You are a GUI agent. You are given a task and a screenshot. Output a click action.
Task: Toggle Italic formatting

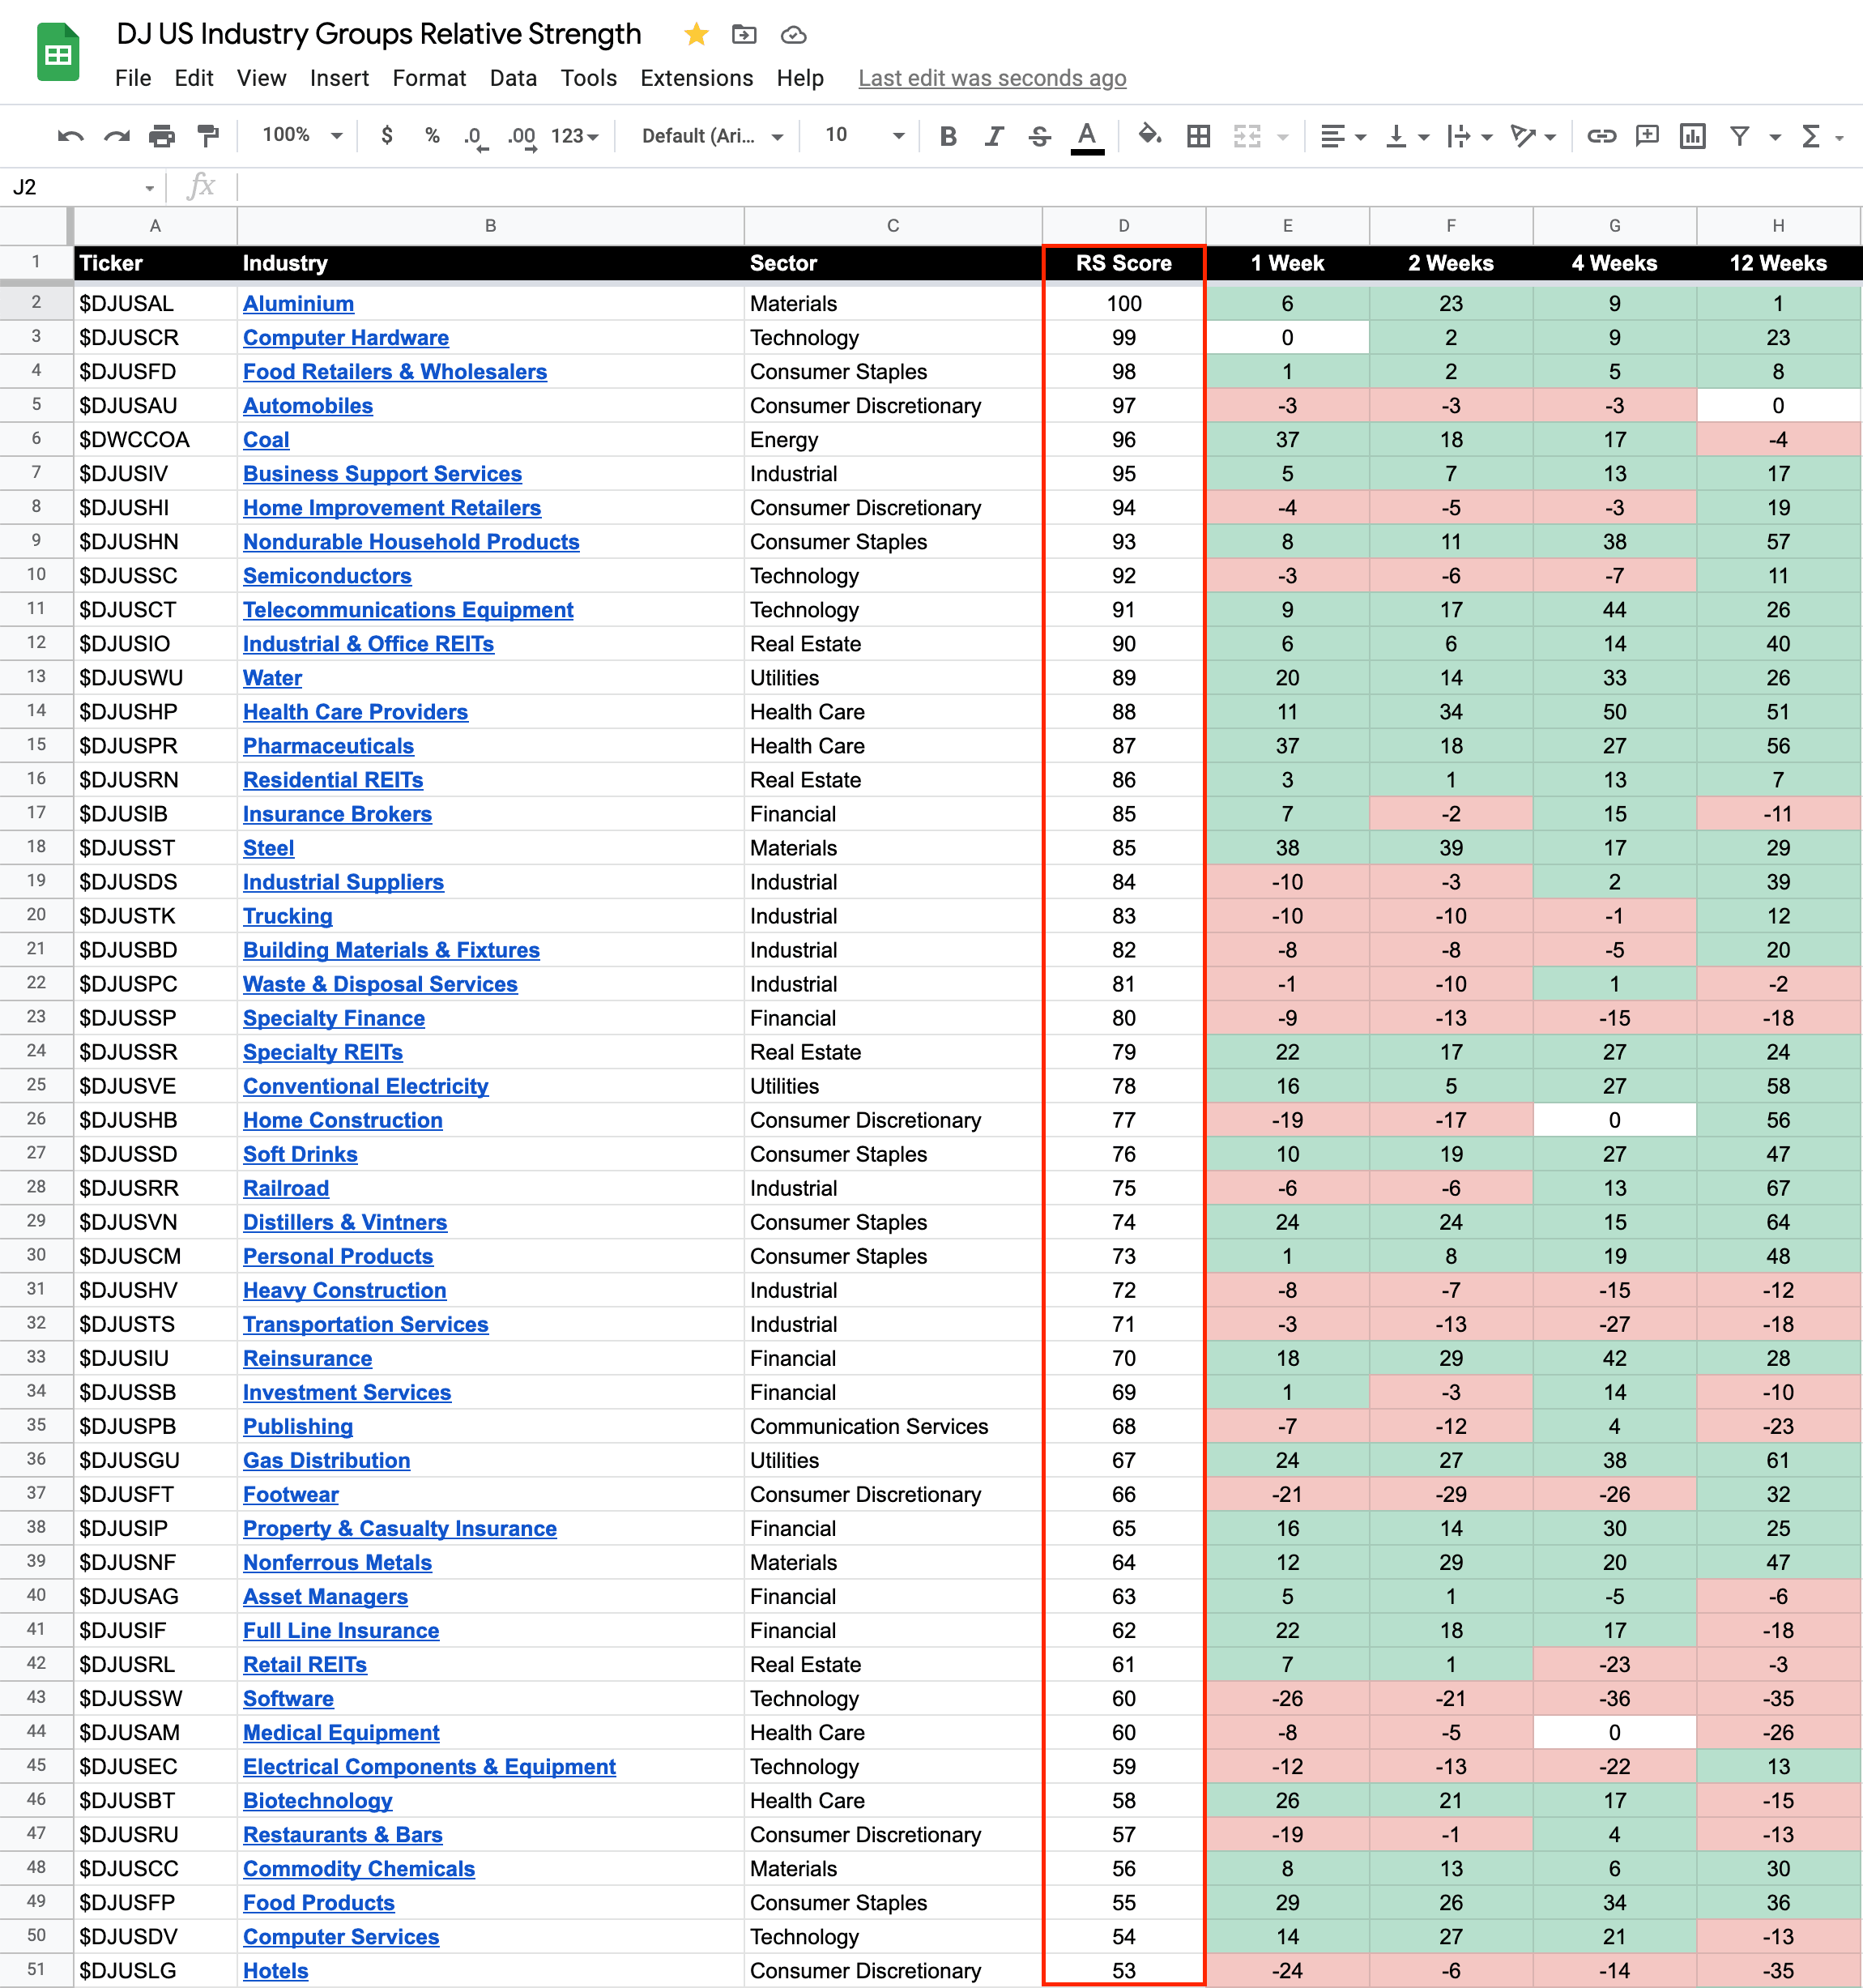993,136
